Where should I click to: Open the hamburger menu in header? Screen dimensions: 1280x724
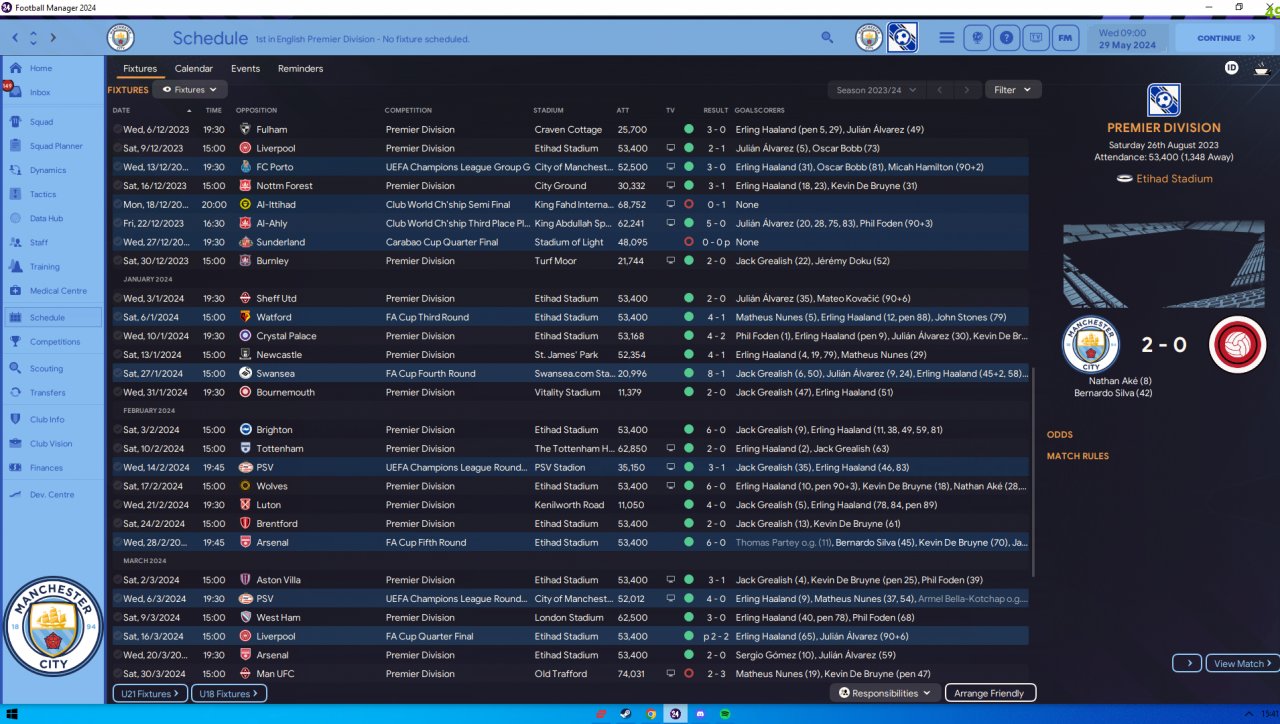pos(946,38)
